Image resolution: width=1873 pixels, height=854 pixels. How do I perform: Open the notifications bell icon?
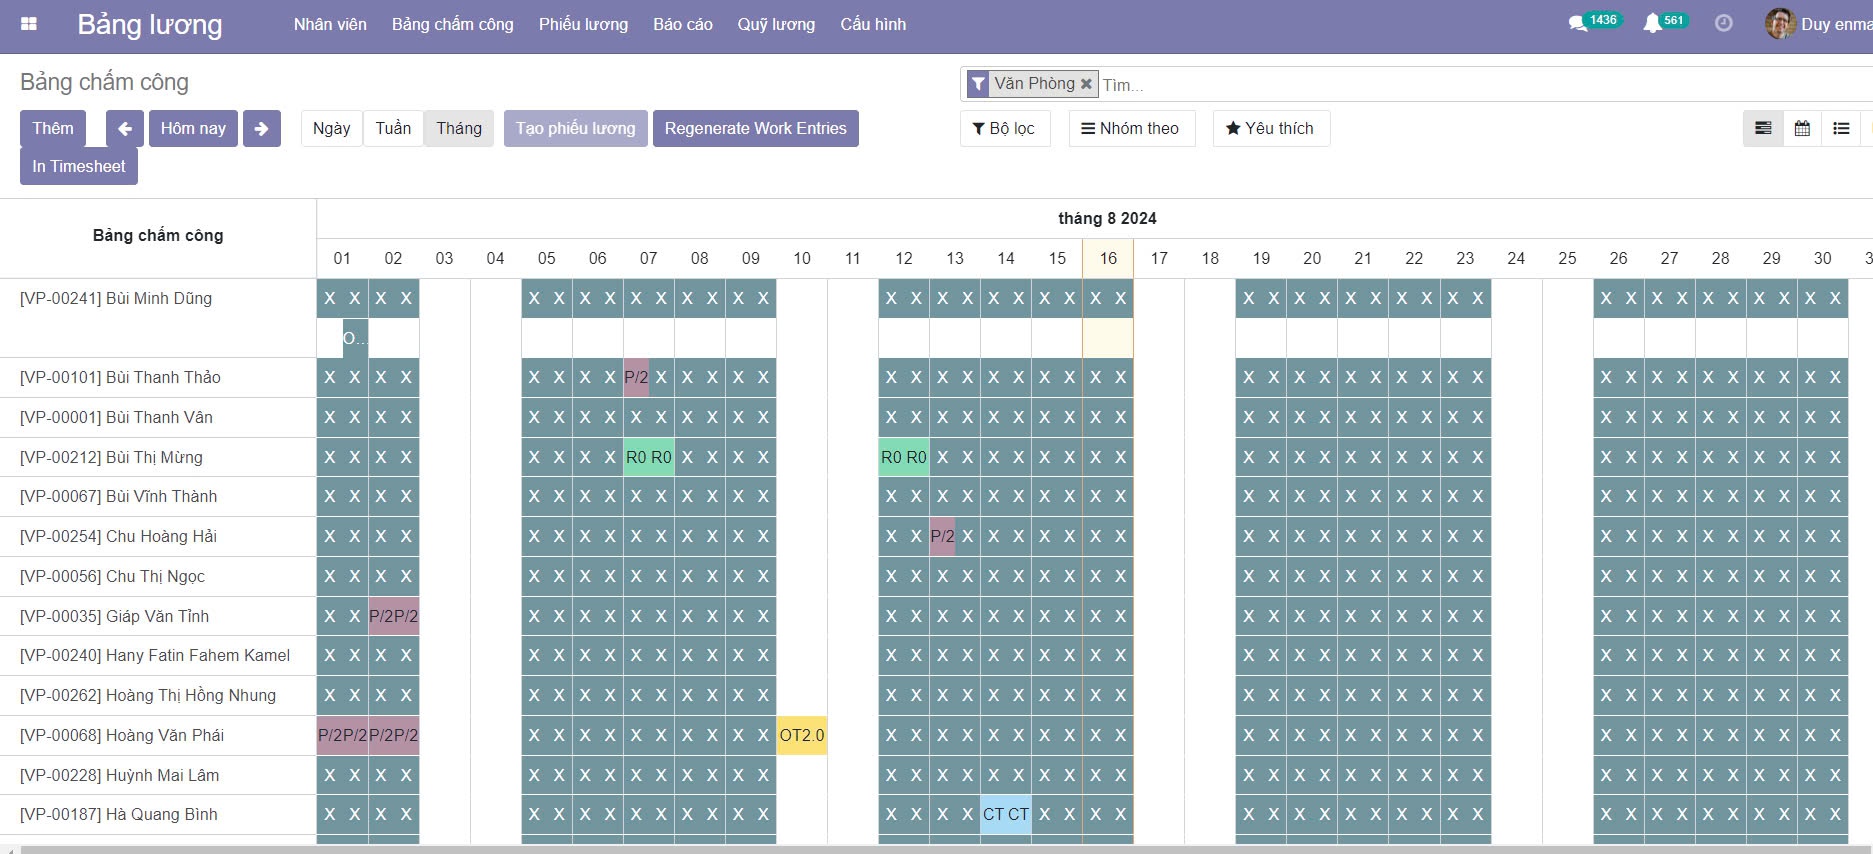[1652, 23]
